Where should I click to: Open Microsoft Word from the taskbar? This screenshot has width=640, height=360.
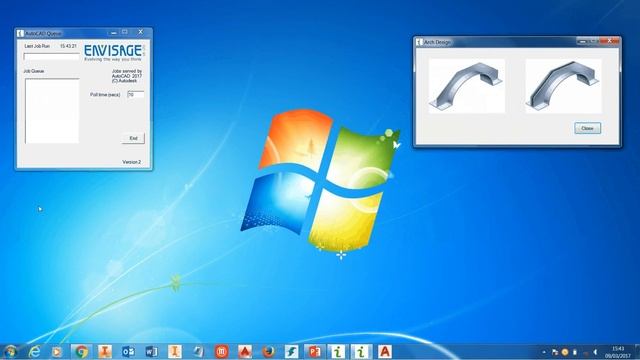tap(151, 351)
